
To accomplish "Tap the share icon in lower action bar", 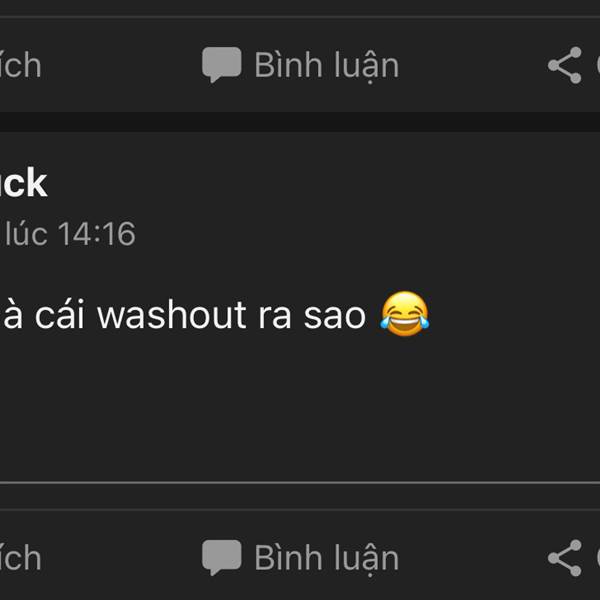I will click(x=564, y=558).
